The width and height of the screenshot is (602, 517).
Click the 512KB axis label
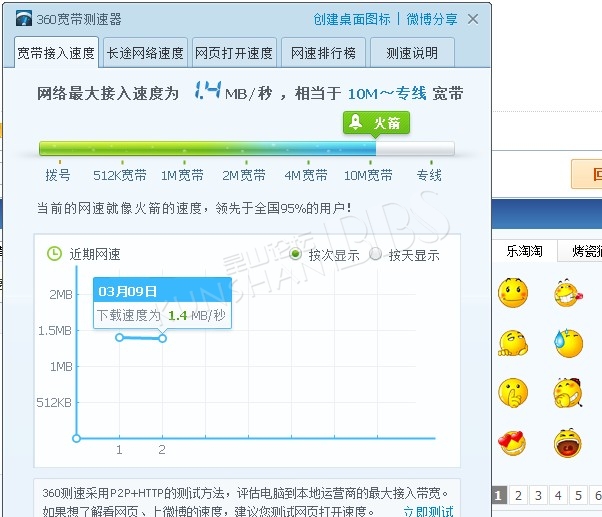point(54,402)
